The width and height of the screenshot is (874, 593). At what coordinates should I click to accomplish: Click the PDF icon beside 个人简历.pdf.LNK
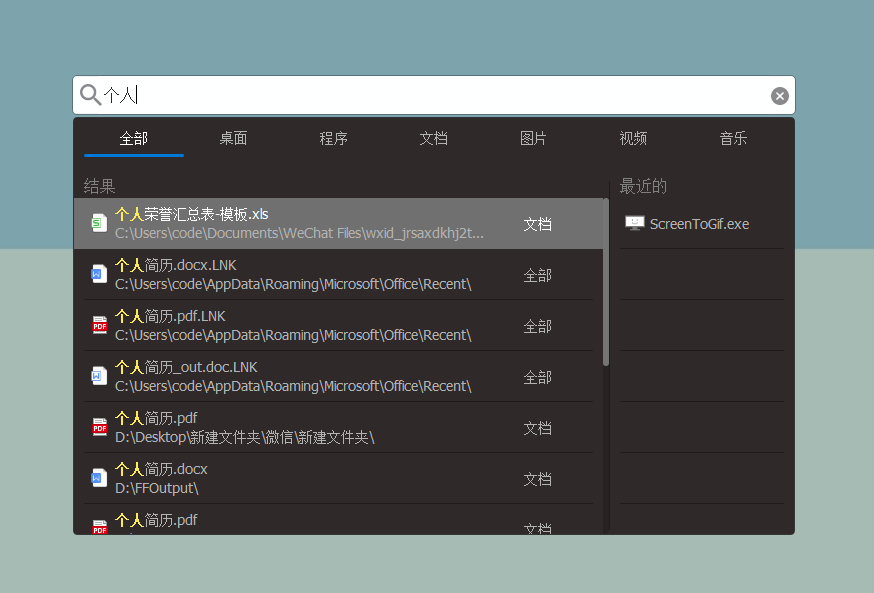click(x=98, y=324)
